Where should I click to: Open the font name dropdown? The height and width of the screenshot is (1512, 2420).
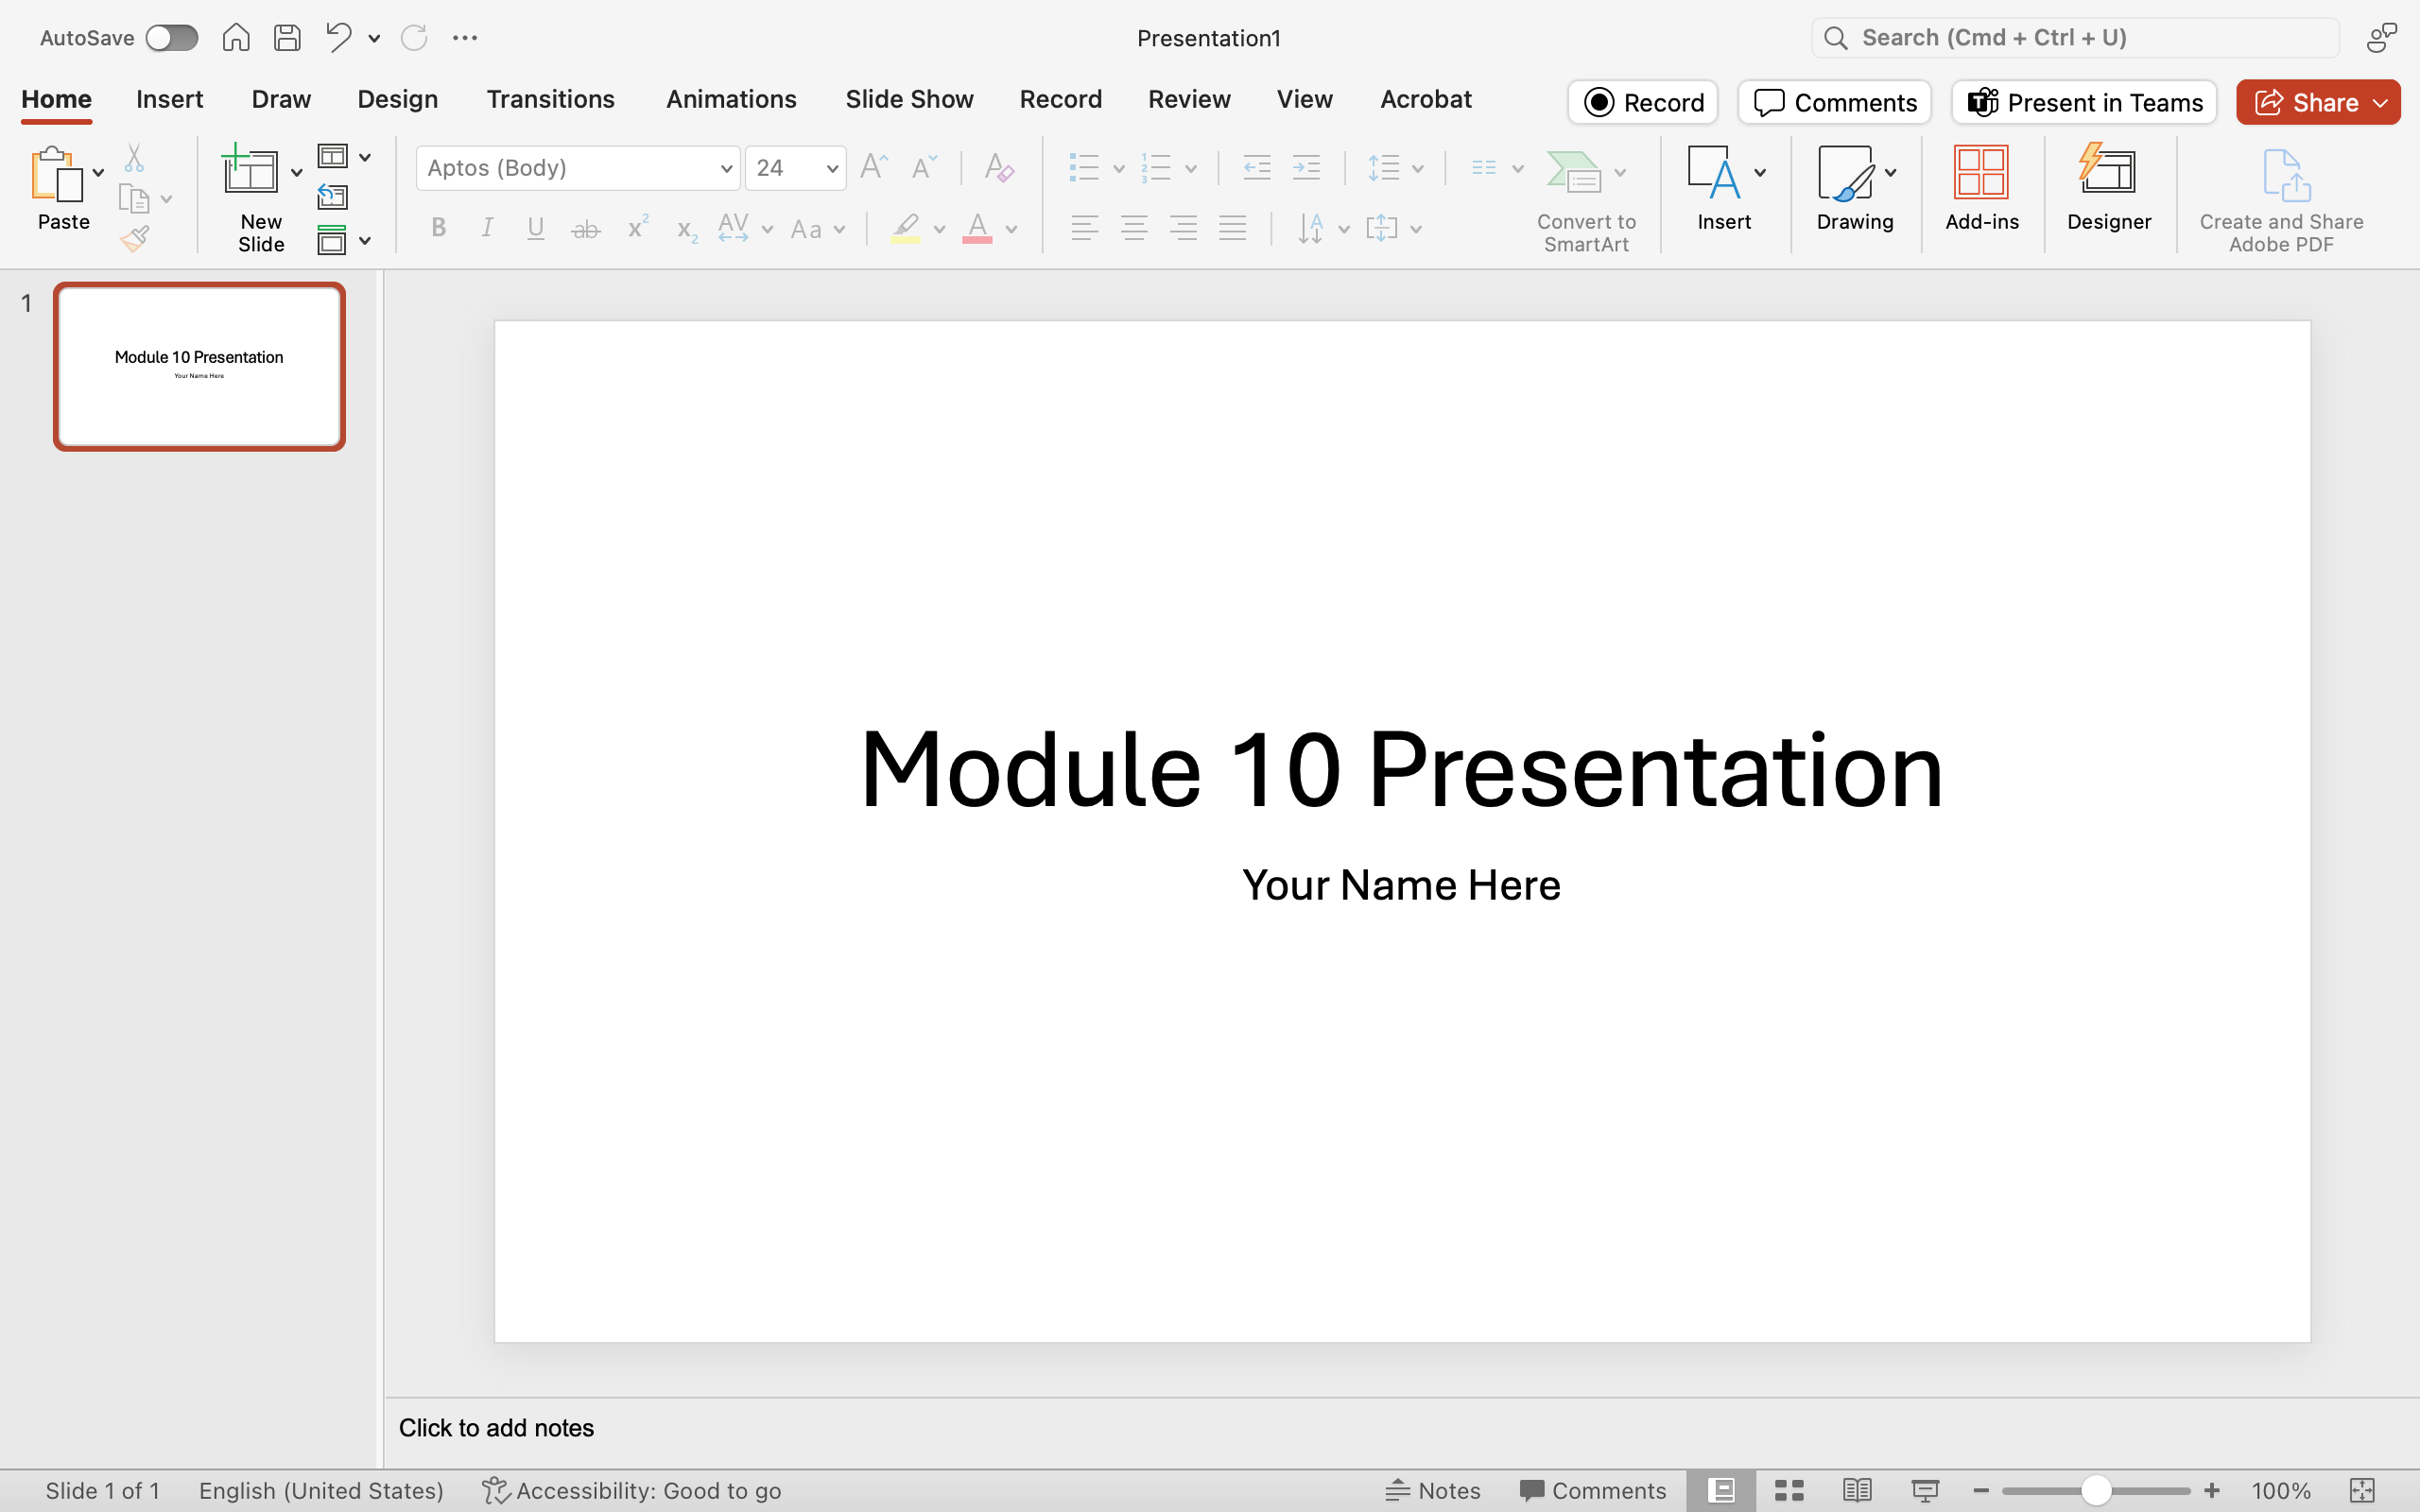(727, 168)
